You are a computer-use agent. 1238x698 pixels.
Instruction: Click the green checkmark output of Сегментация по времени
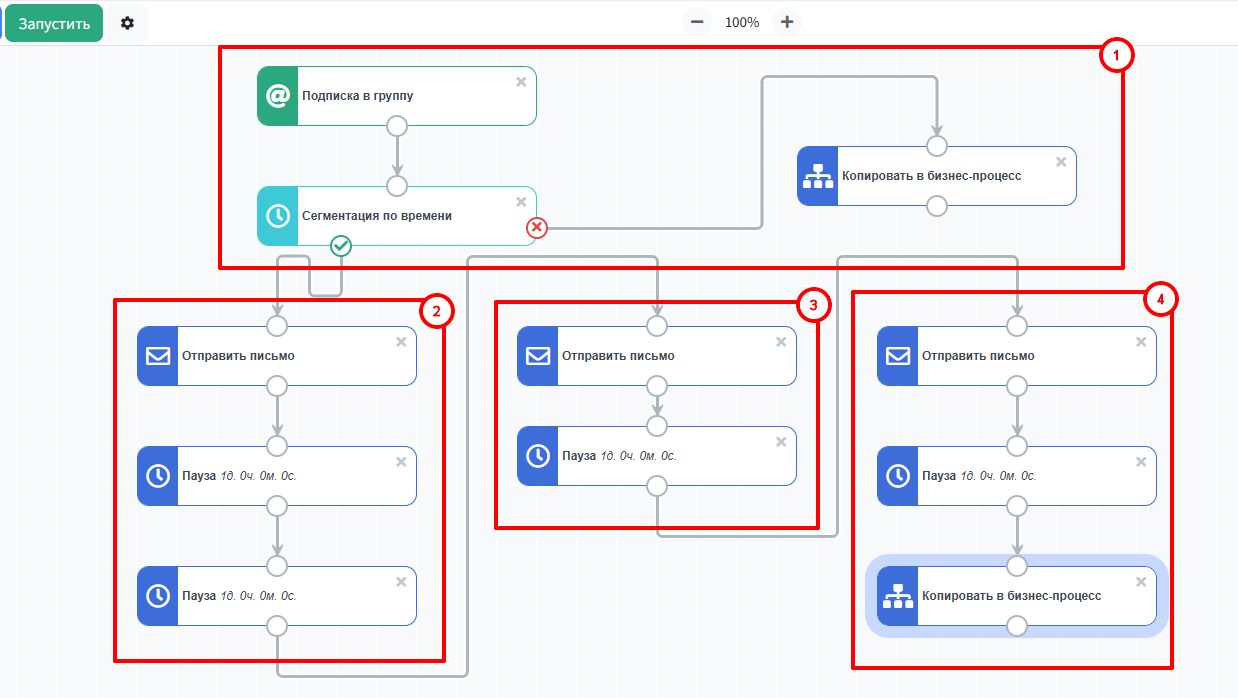(341, 245)
